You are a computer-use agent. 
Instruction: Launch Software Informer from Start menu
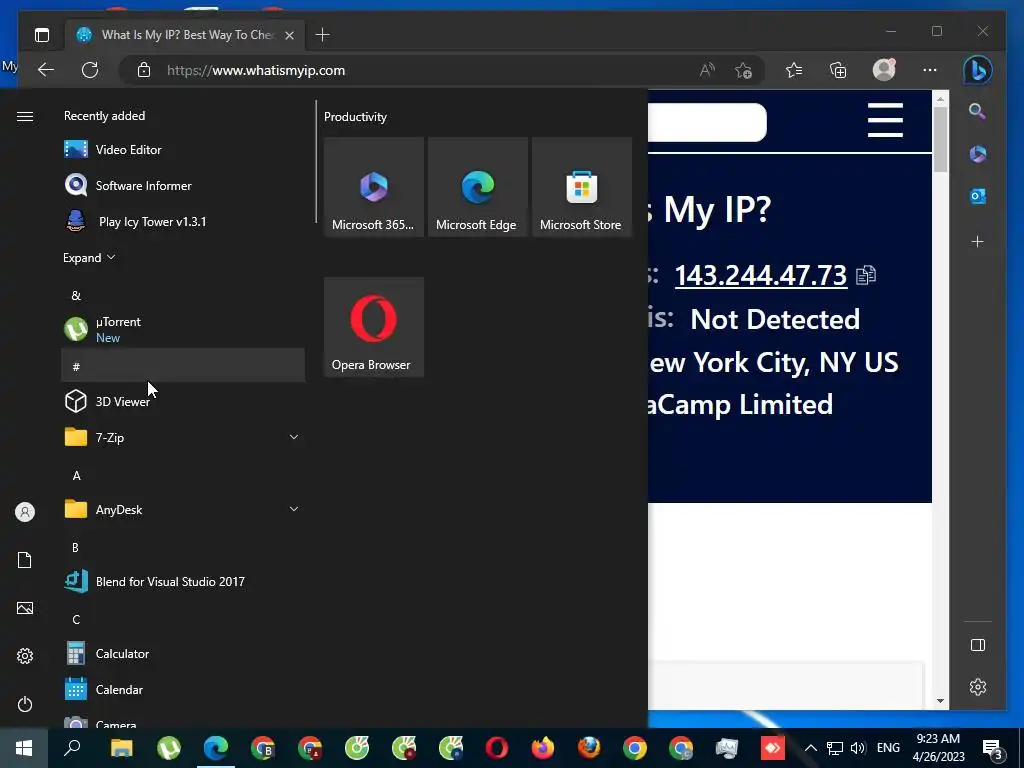pyautogui.click(x=183, y=185)
